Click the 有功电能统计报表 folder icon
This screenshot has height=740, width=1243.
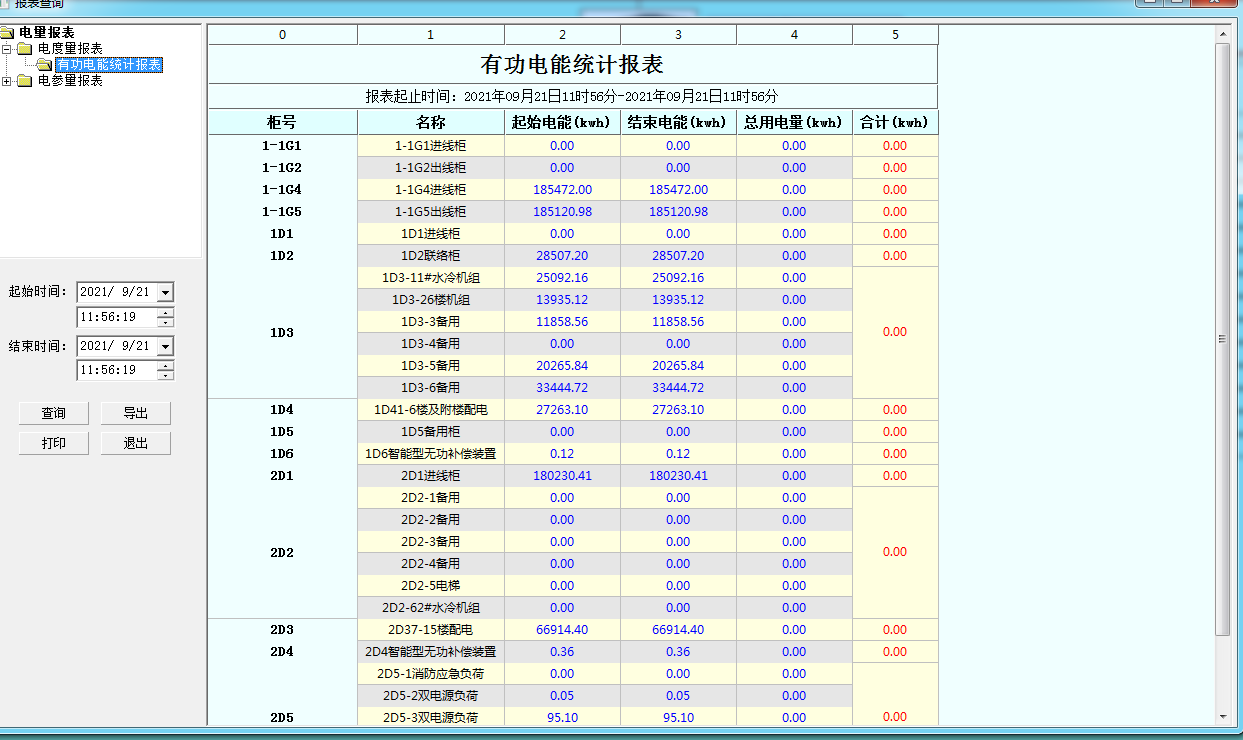coord(44,65)
